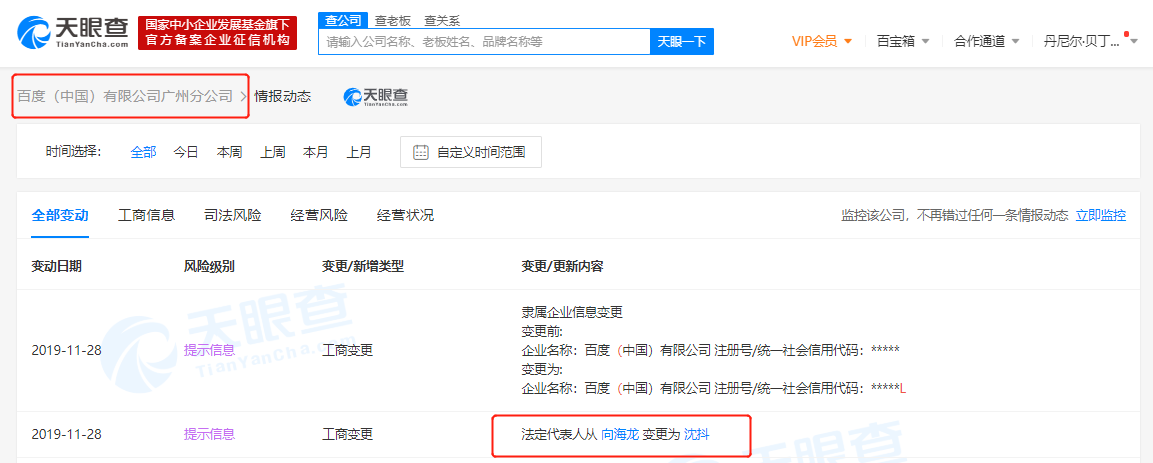
Task: Open the TianYanCha home logo
Action: point(74,33)
